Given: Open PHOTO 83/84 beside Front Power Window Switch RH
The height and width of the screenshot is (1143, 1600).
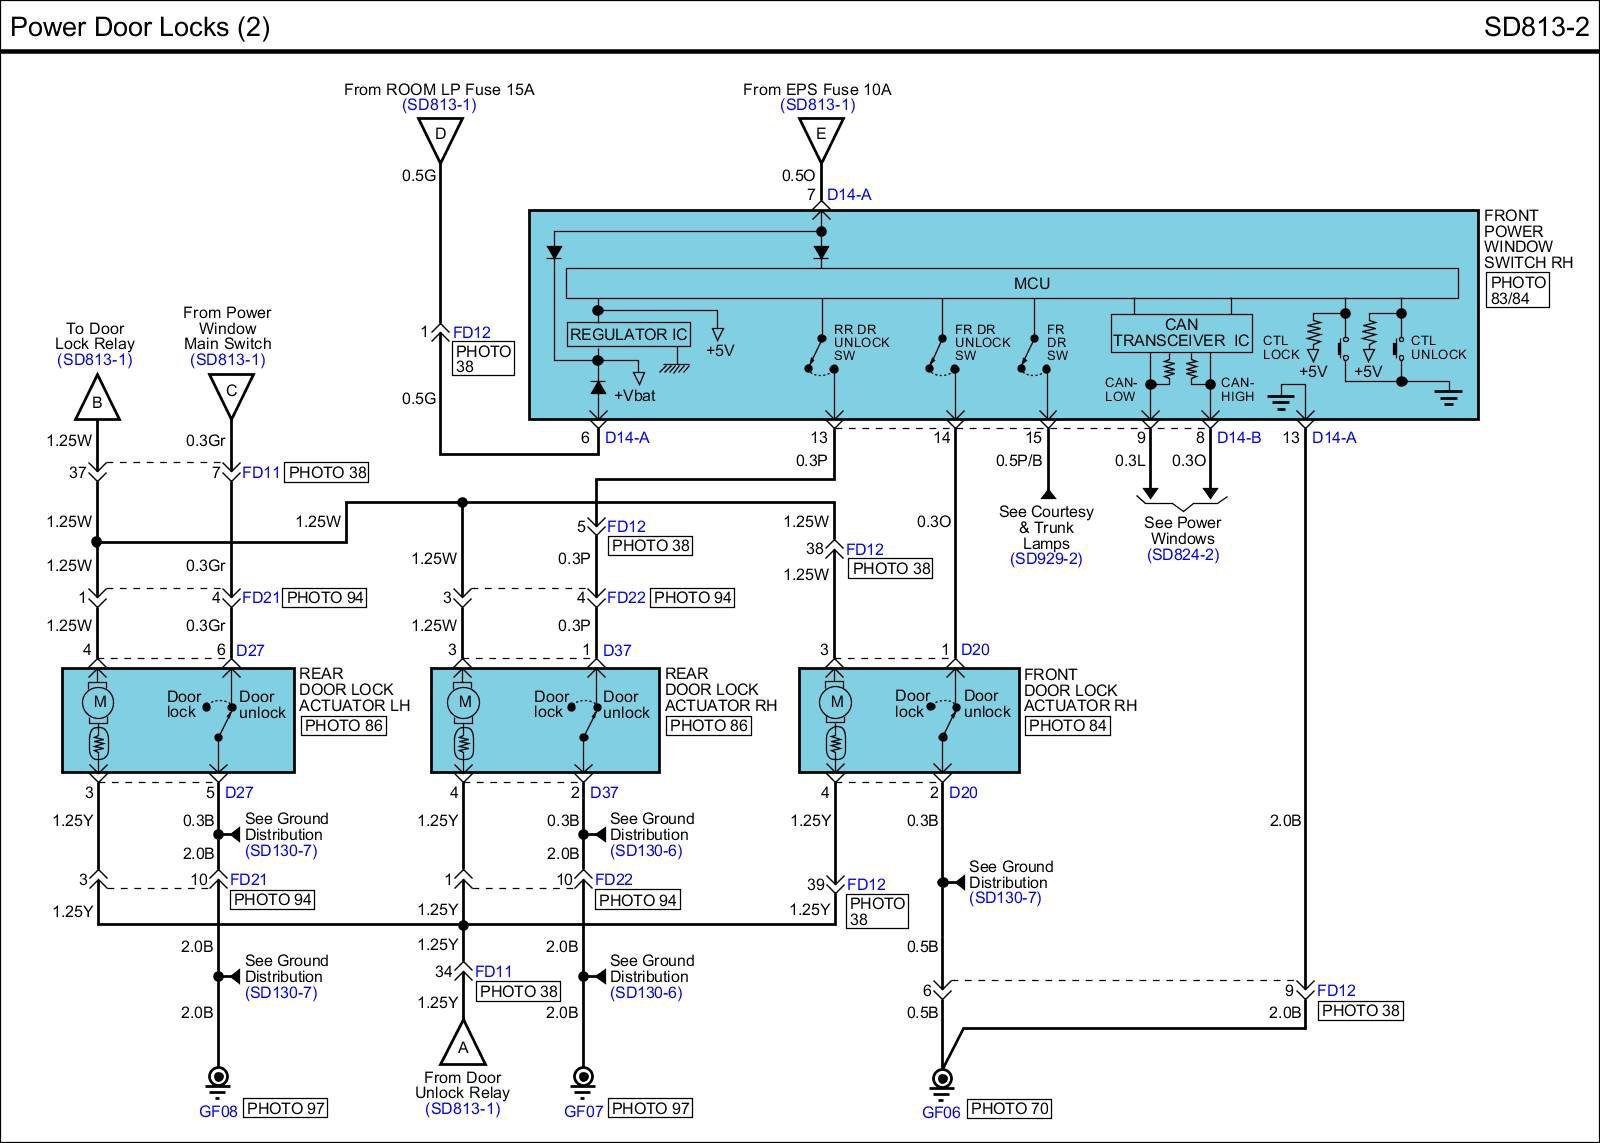Looking at the screenshot, I should coord(1517,290).
